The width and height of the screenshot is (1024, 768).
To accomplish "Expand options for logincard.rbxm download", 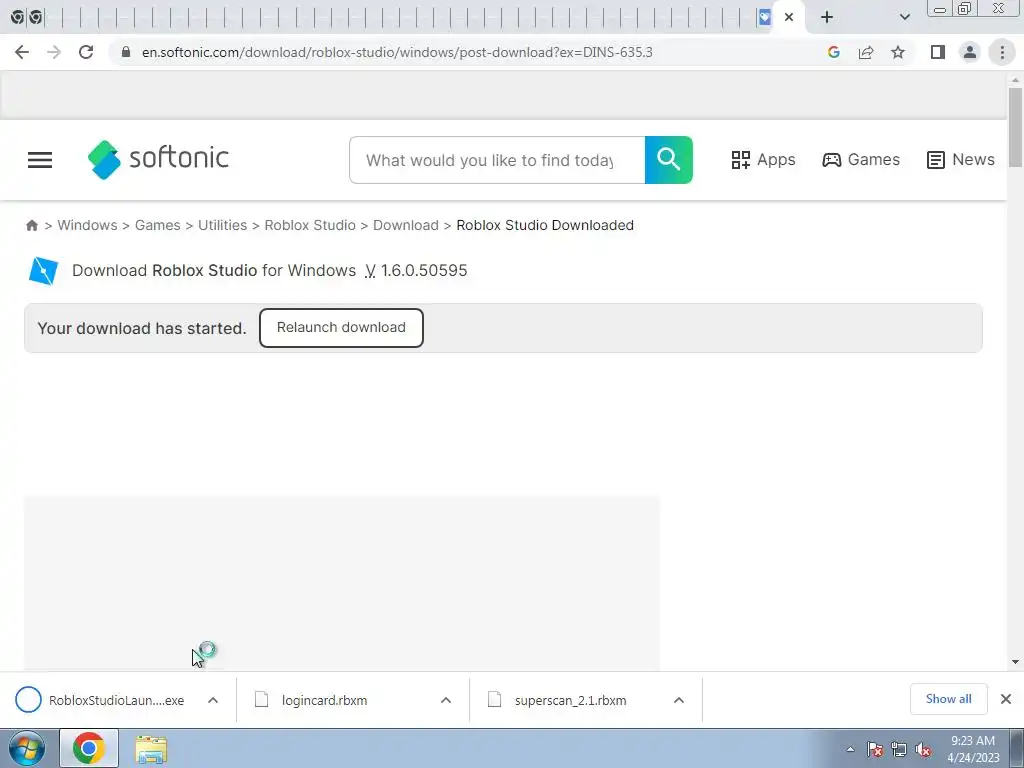I will click(446, 700).
